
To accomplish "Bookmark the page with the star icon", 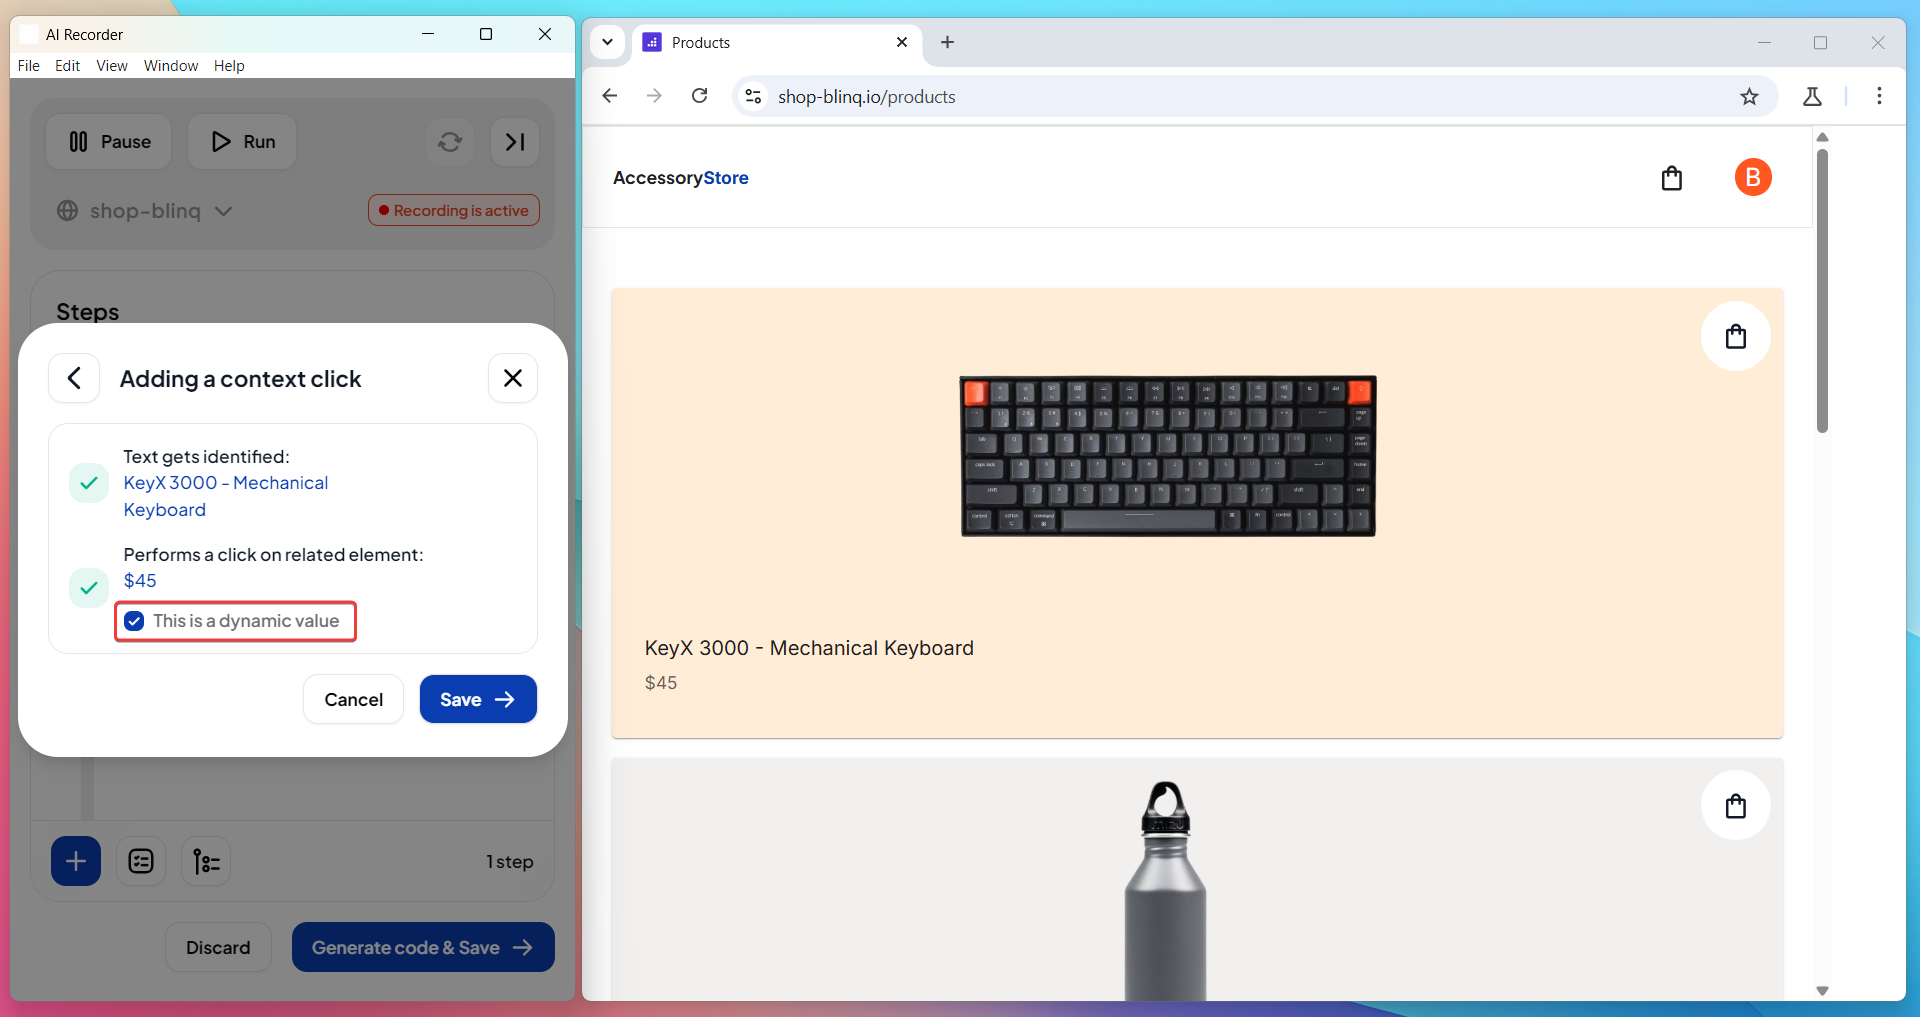I will point(1749,96).
